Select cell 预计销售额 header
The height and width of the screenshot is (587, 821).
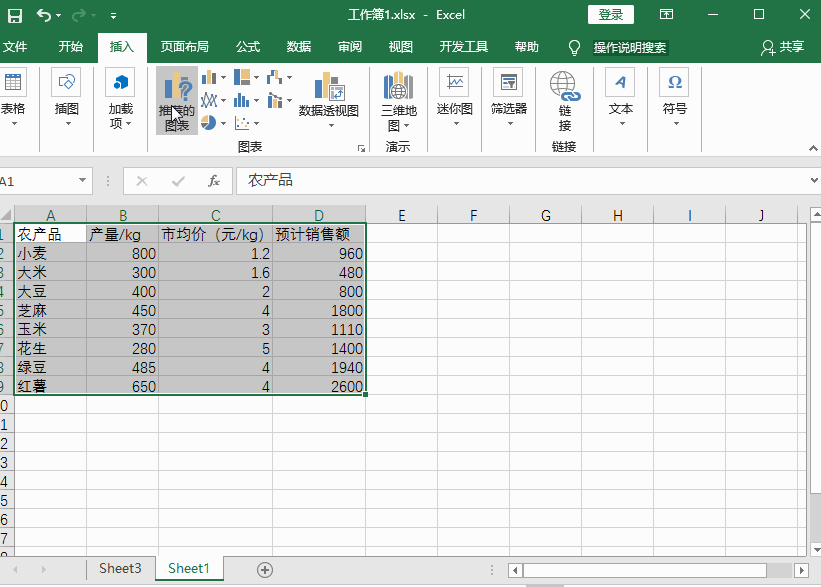coord(319,234)
